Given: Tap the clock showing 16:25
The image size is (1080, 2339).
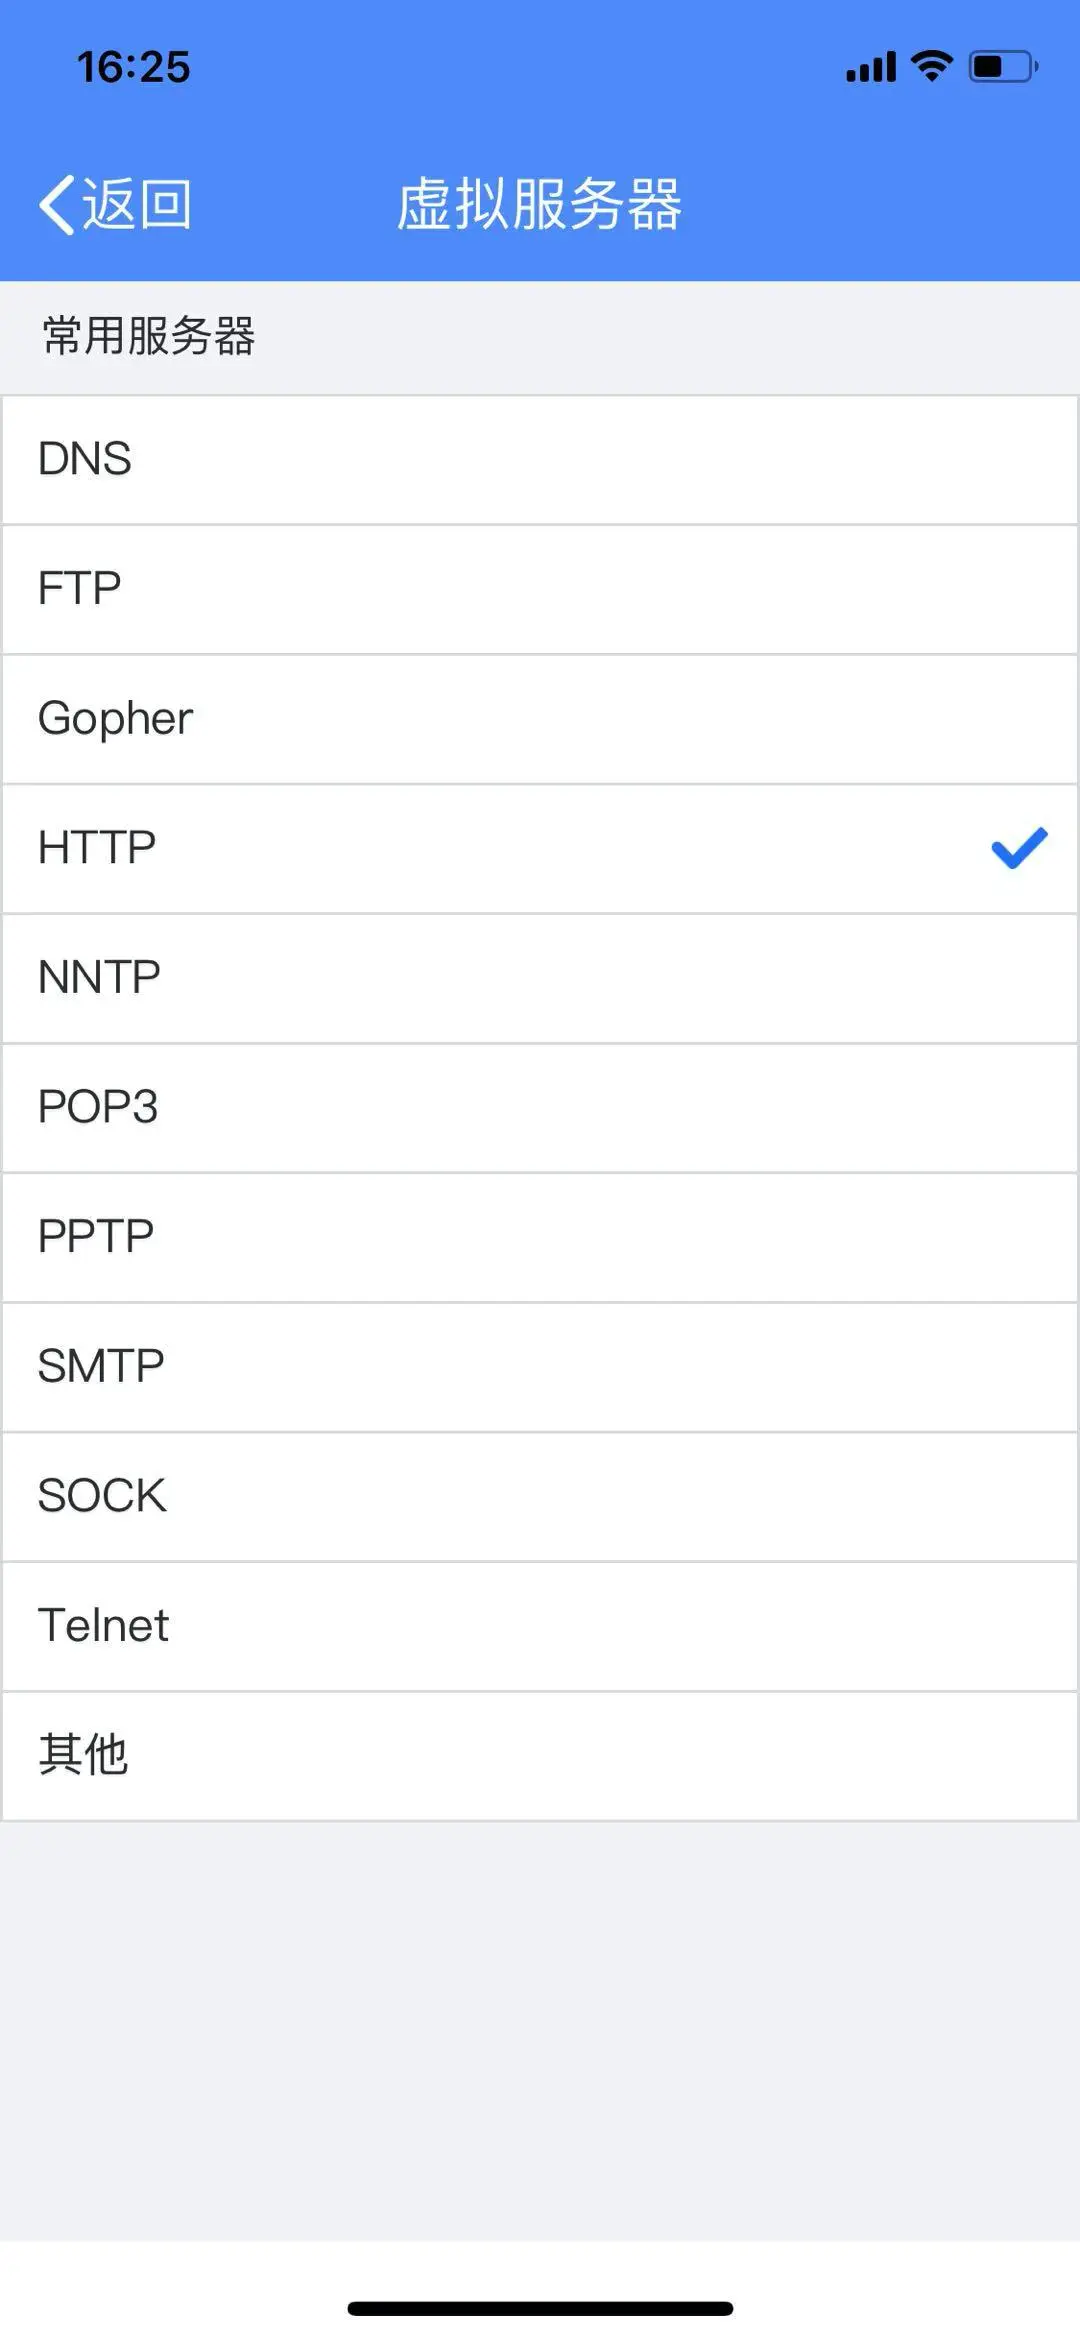Looking at the screenshot, I should tap(133, 67).
